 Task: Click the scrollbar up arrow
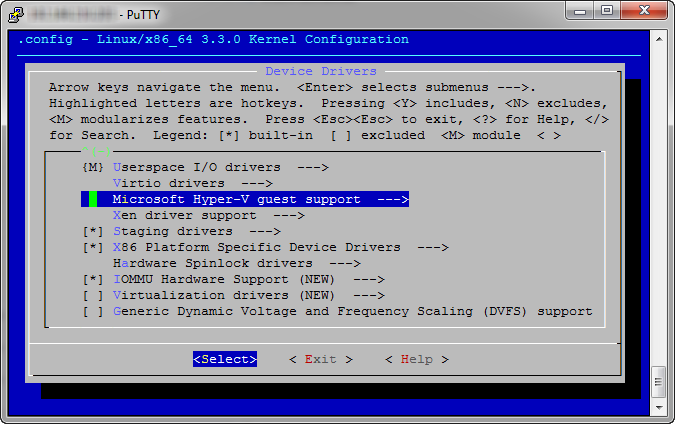click(x=659, y=39)
